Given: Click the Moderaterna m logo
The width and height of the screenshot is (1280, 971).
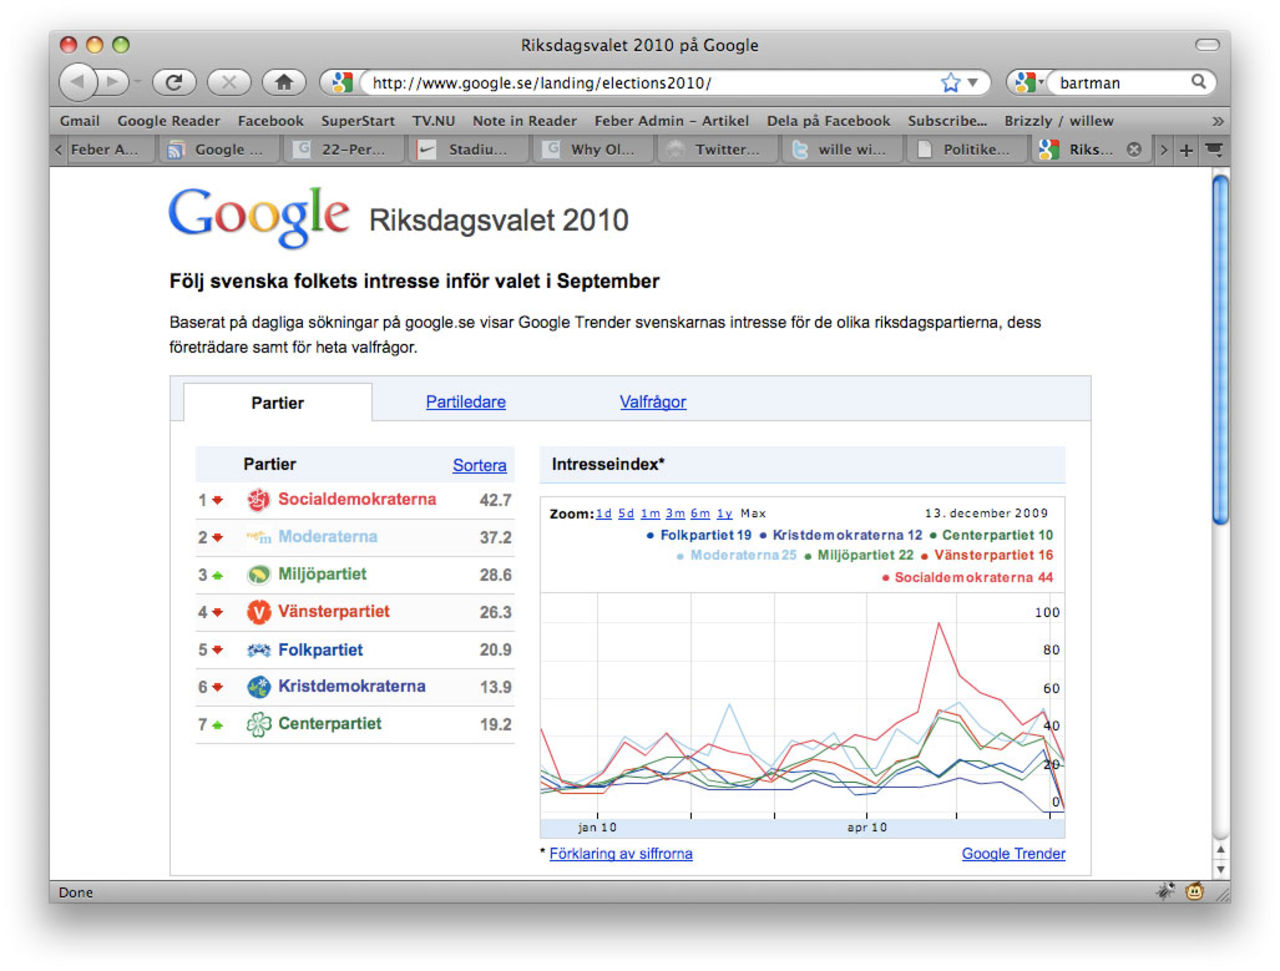Looking at the screenshot, I should pyautogui.click(x=258, y=537).
